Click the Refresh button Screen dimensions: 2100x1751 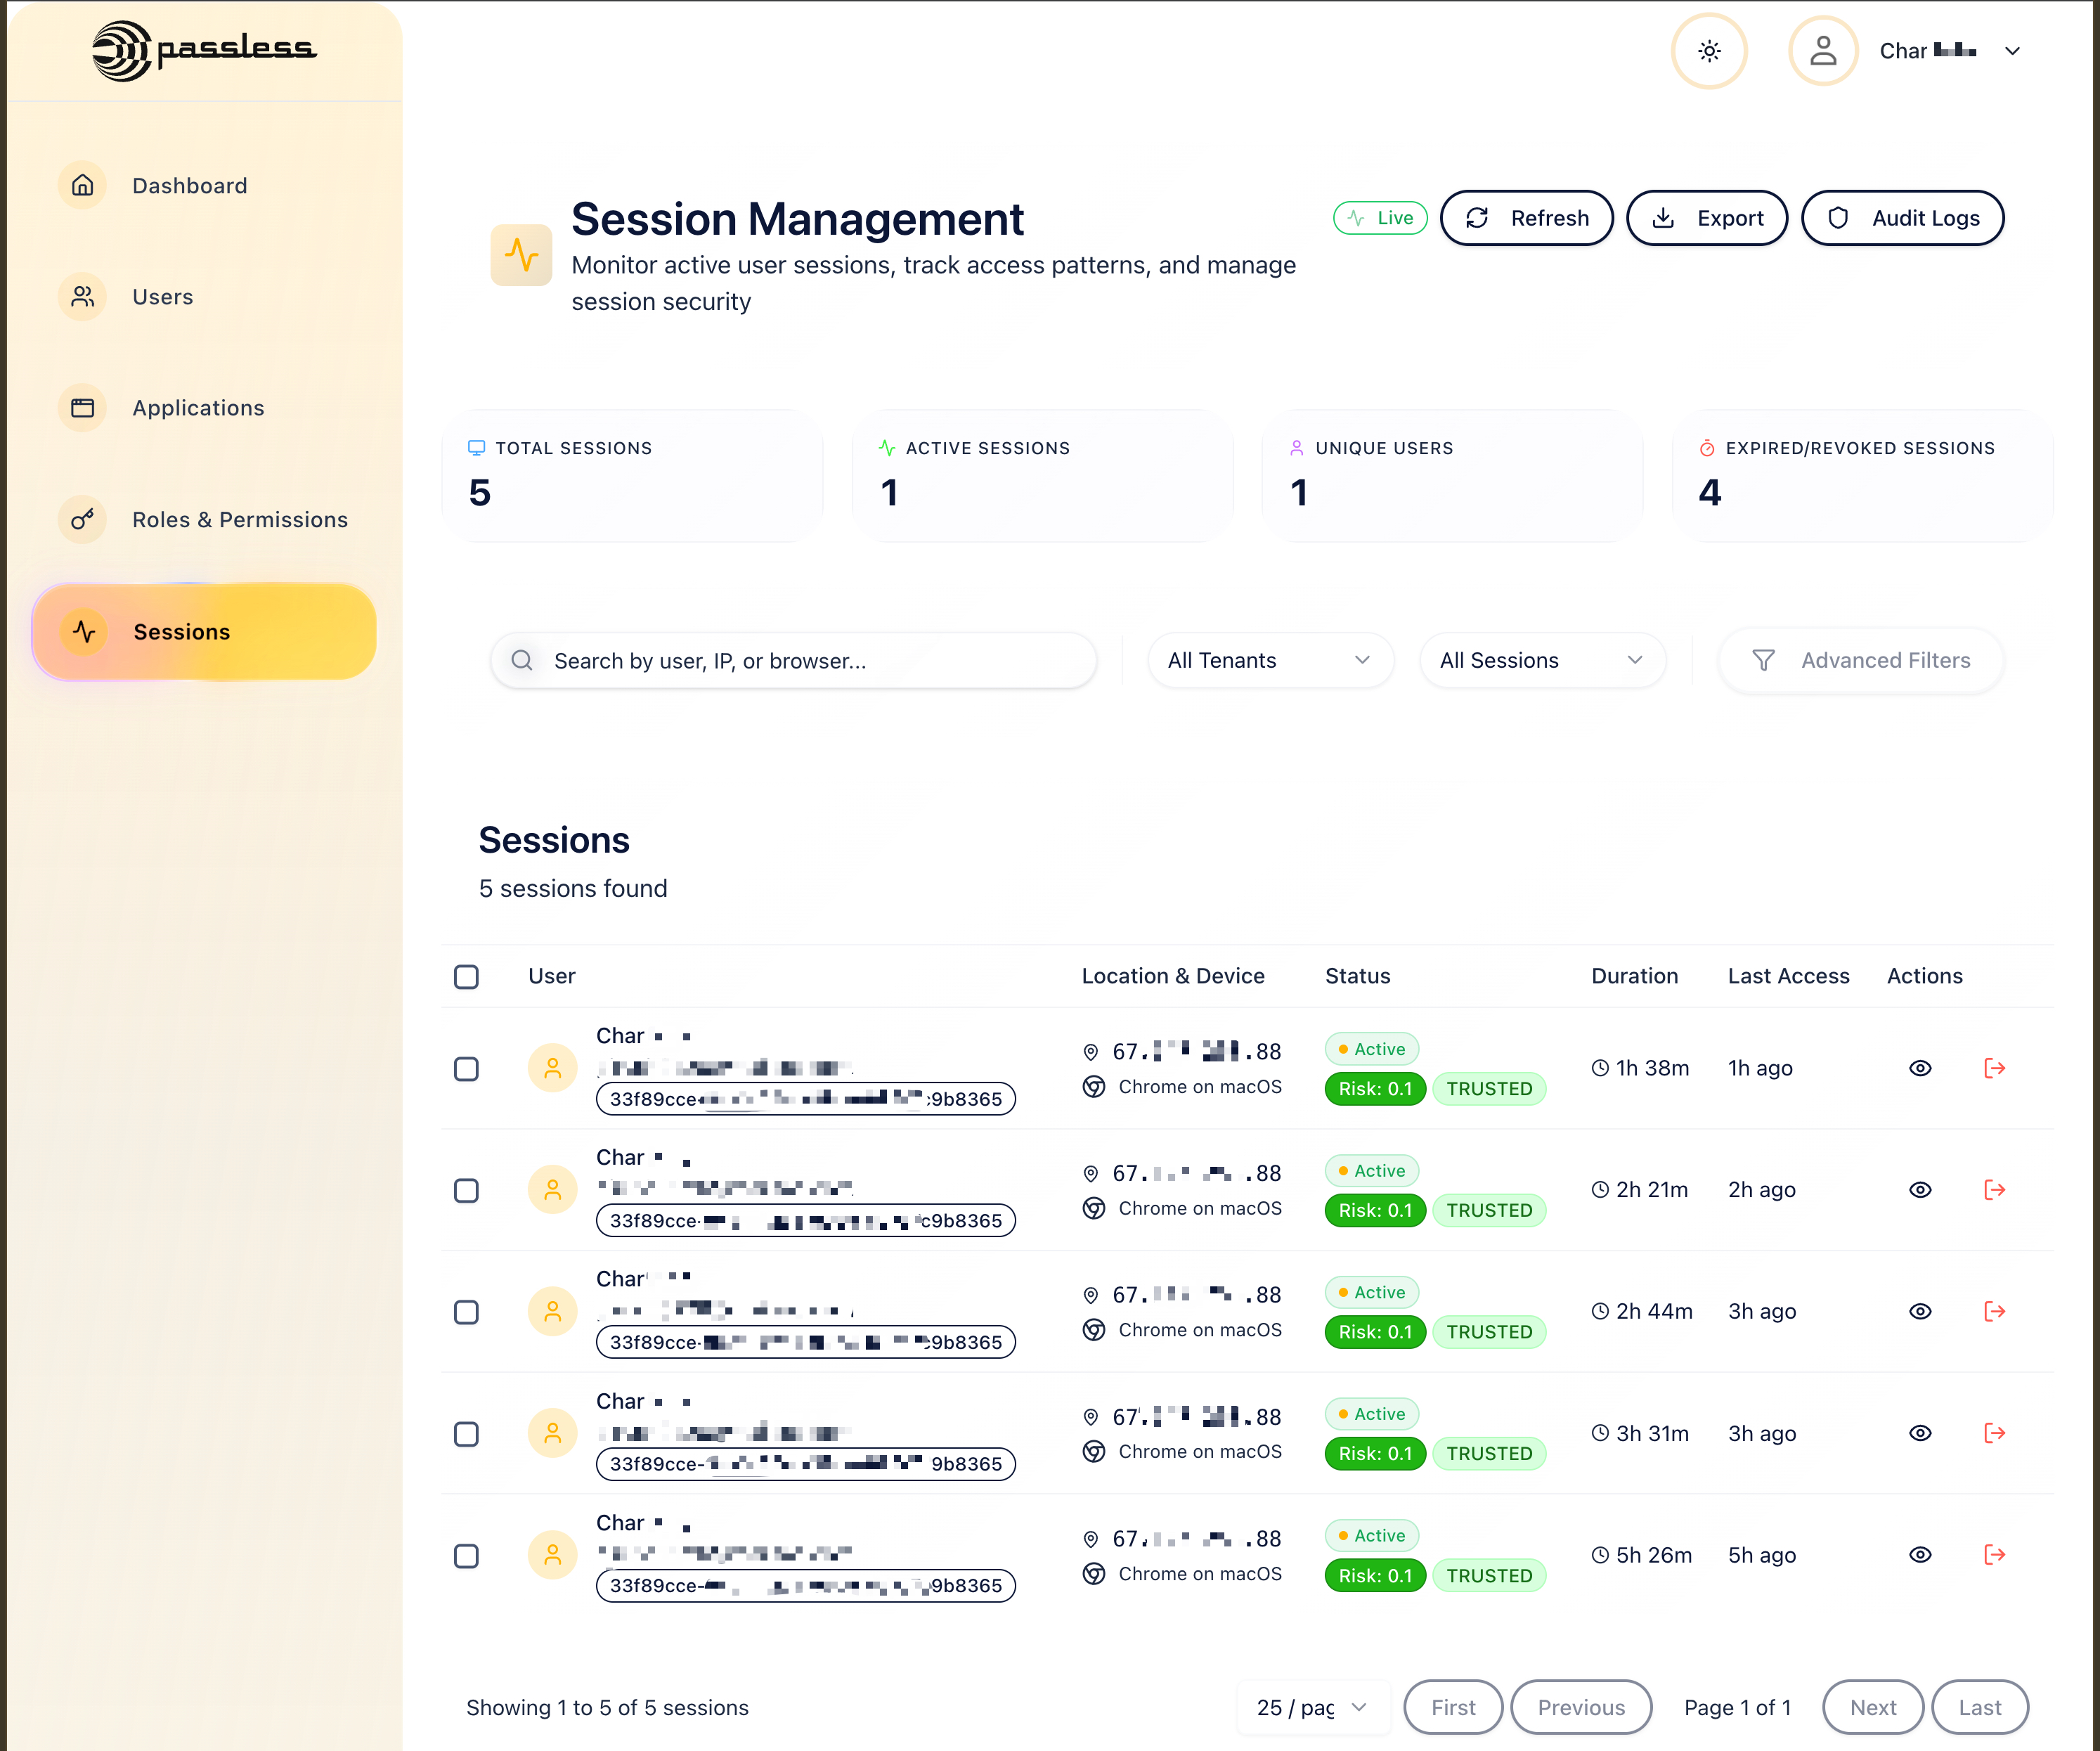[x=1526, y=218]
